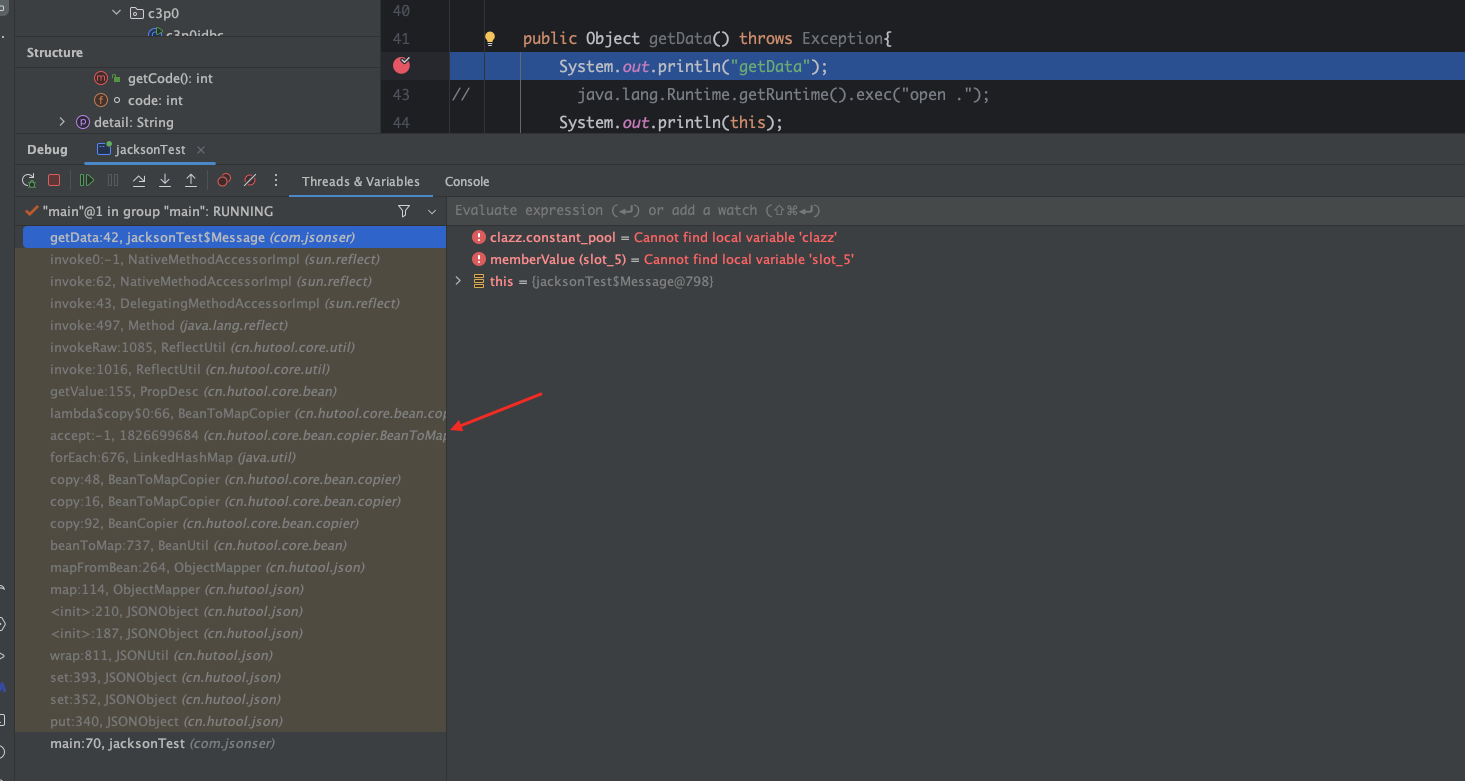Open more debugger actions menu

point(276,181)
